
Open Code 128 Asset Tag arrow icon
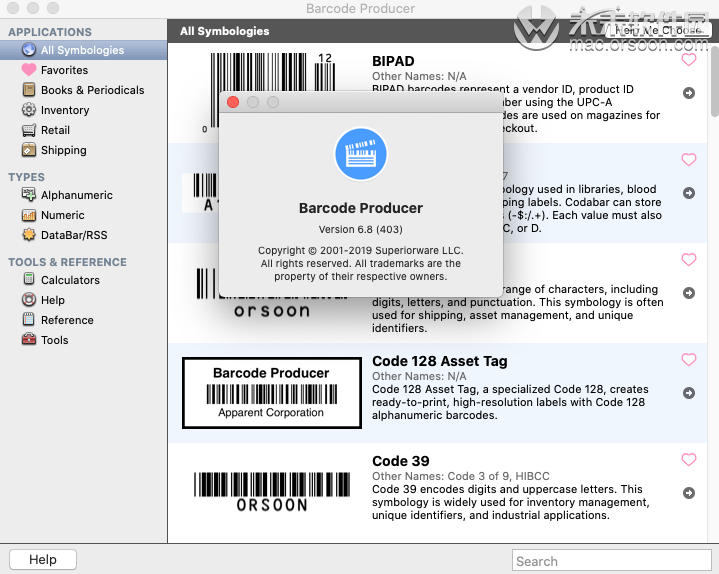[x=689, y=393]
